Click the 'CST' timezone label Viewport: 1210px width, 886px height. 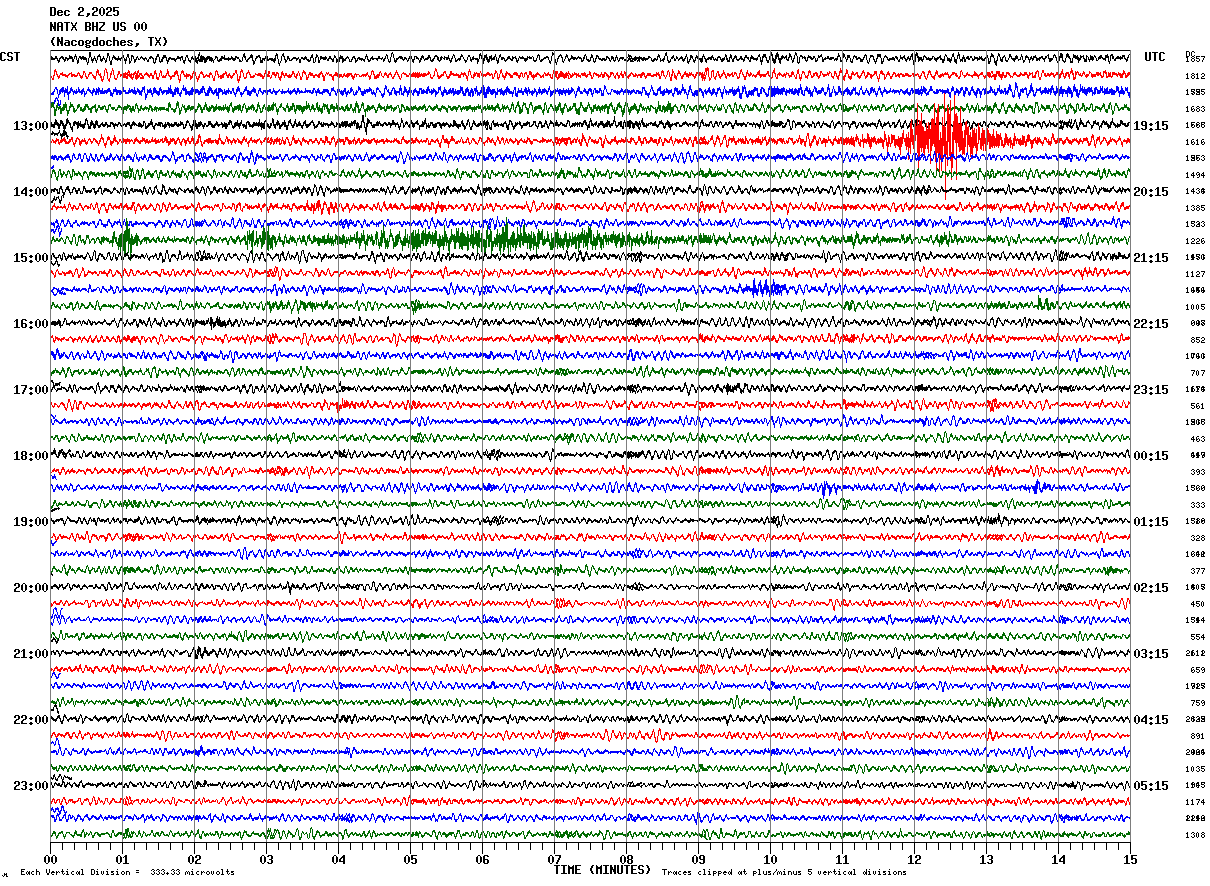pos(10,57)
